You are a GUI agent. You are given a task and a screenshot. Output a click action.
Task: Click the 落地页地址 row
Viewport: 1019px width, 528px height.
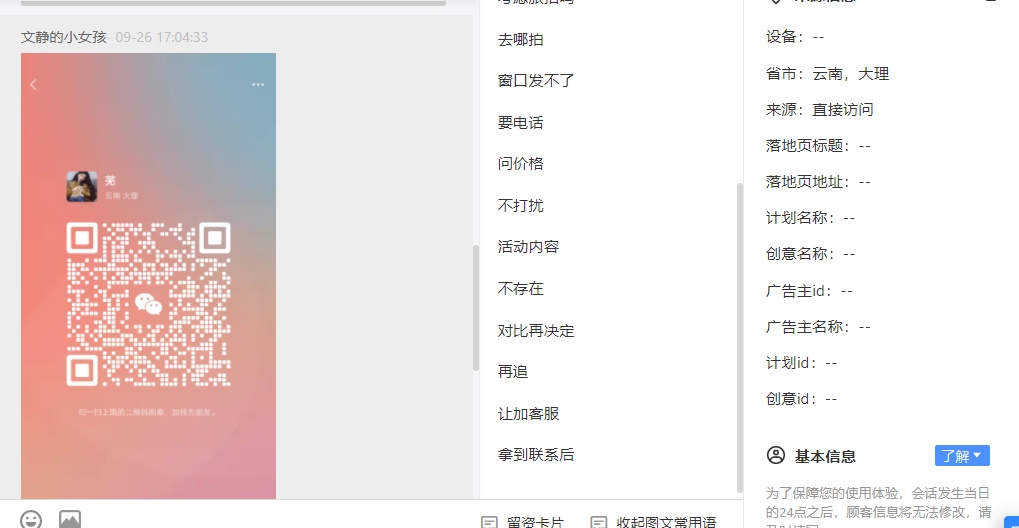[x=818, y=182]
